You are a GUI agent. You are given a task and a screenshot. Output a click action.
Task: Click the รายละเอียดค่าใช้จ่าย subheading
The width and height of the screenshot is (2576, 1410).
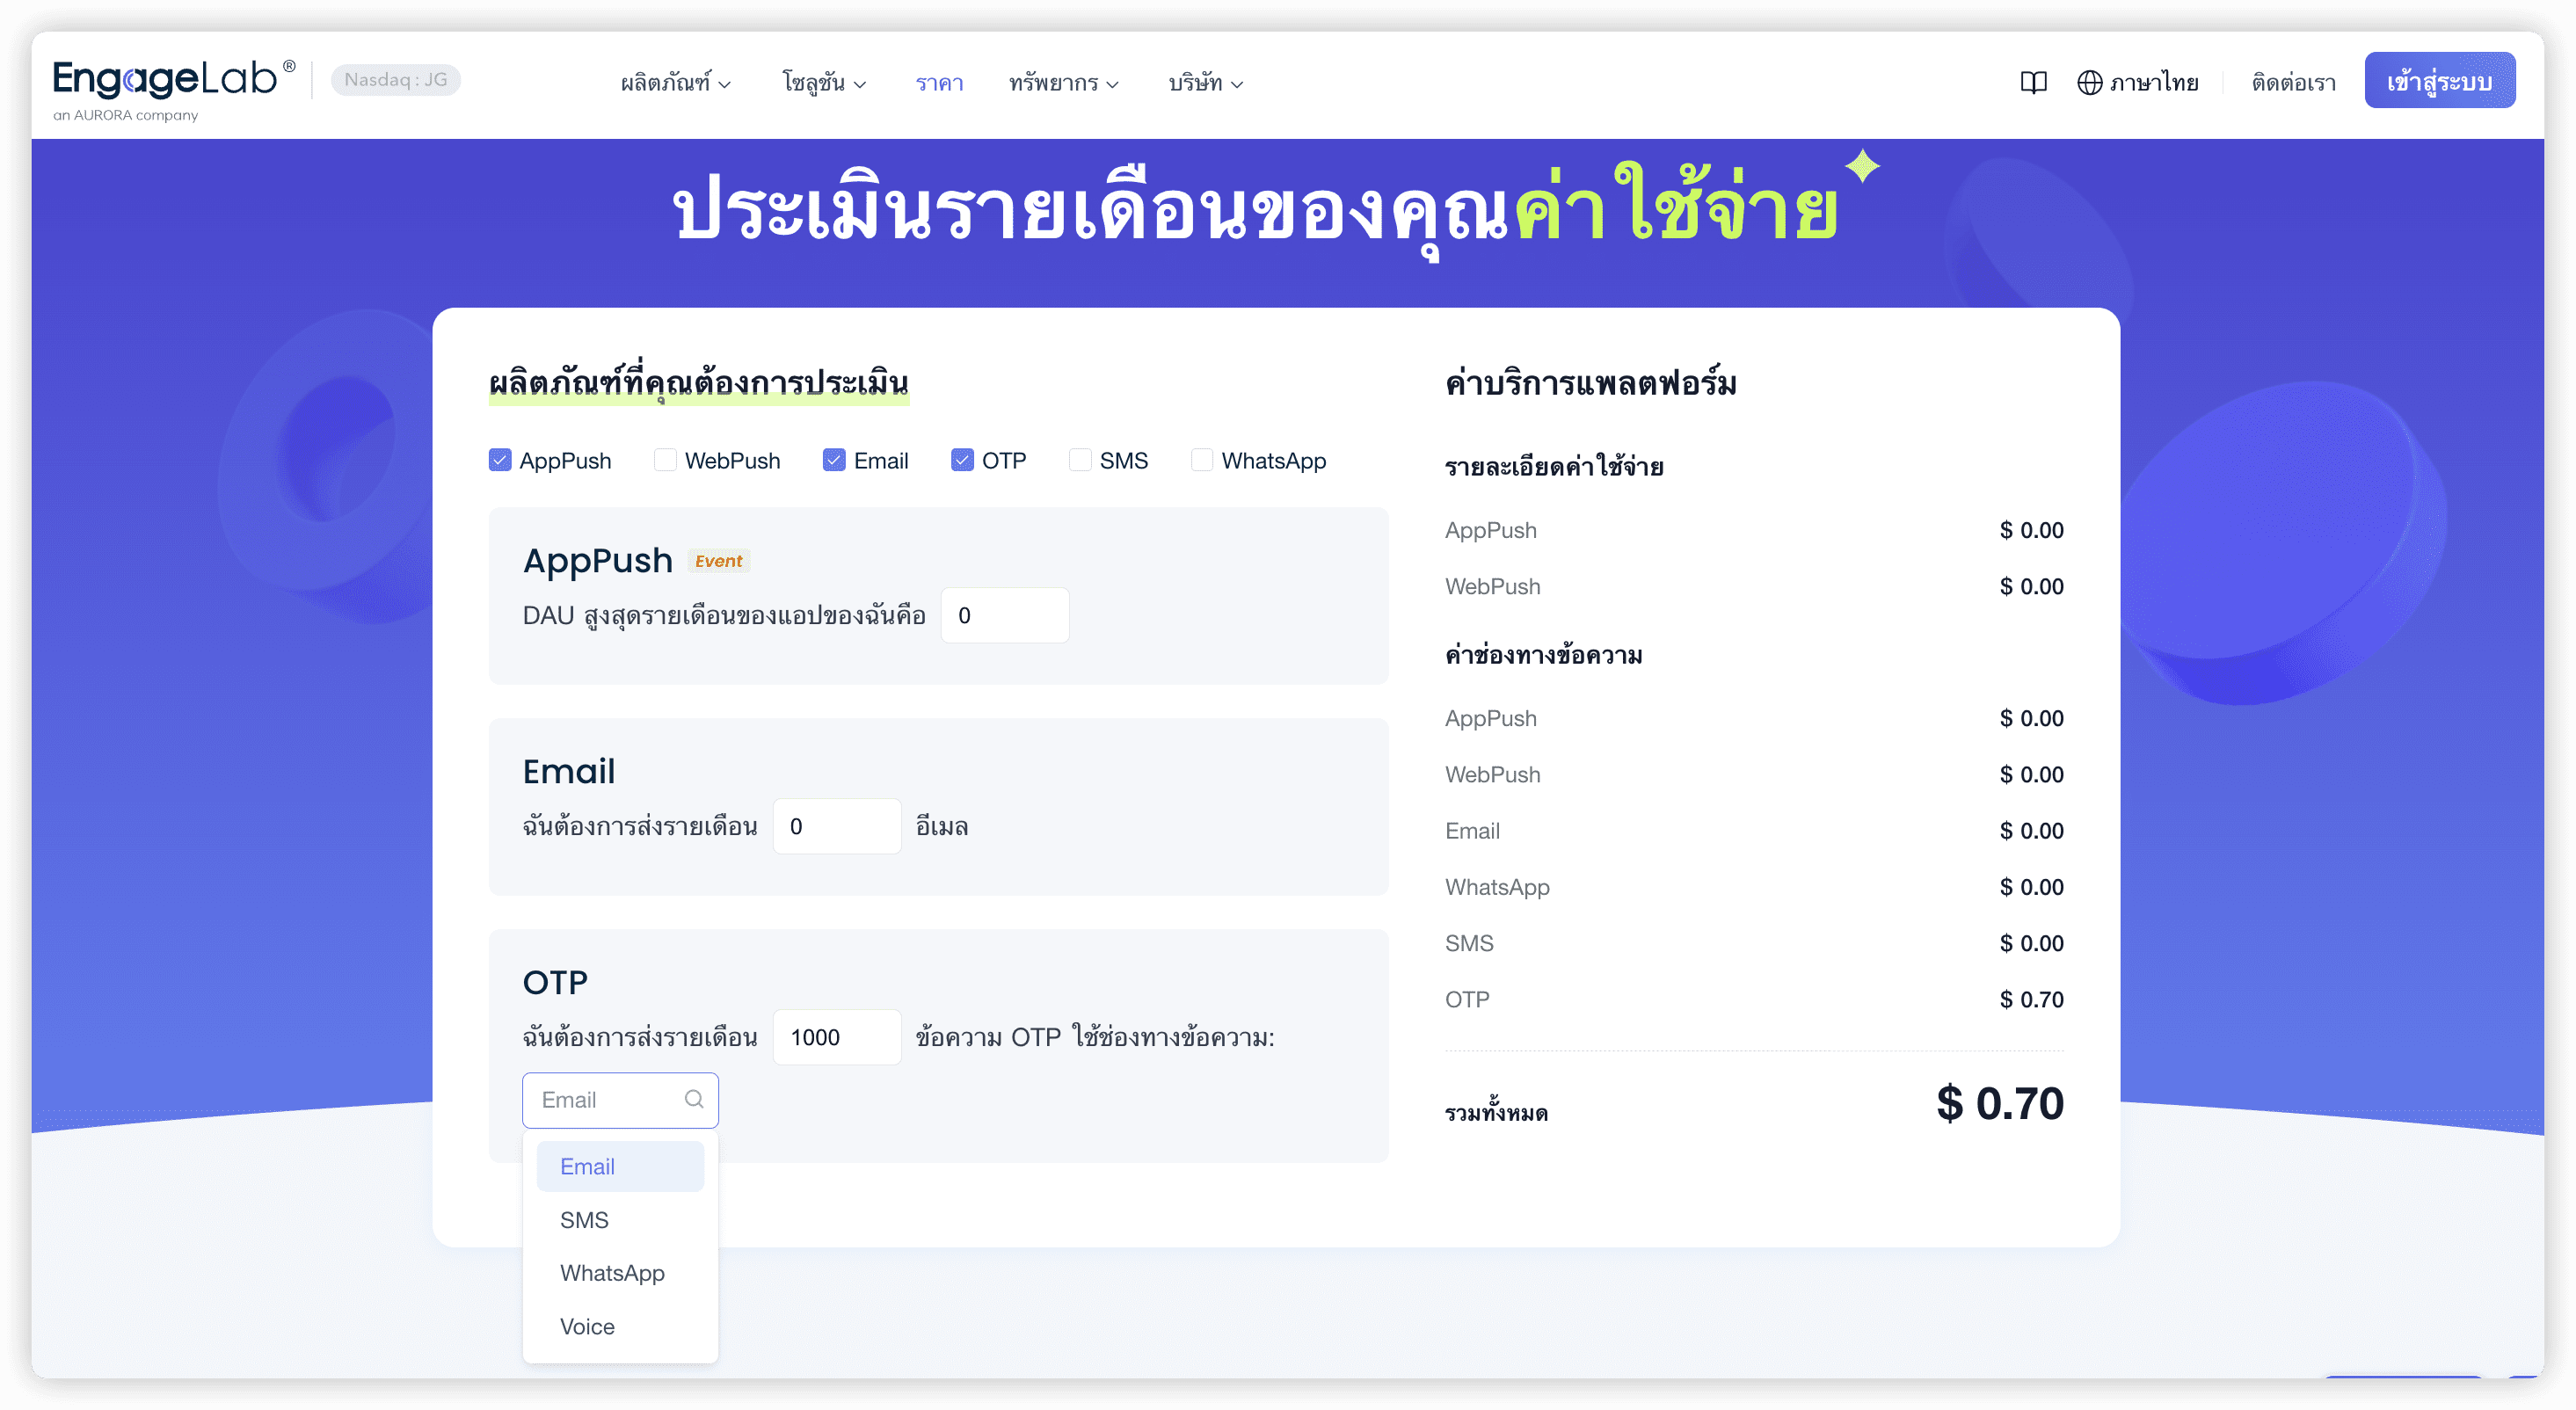pos(1555,466)
